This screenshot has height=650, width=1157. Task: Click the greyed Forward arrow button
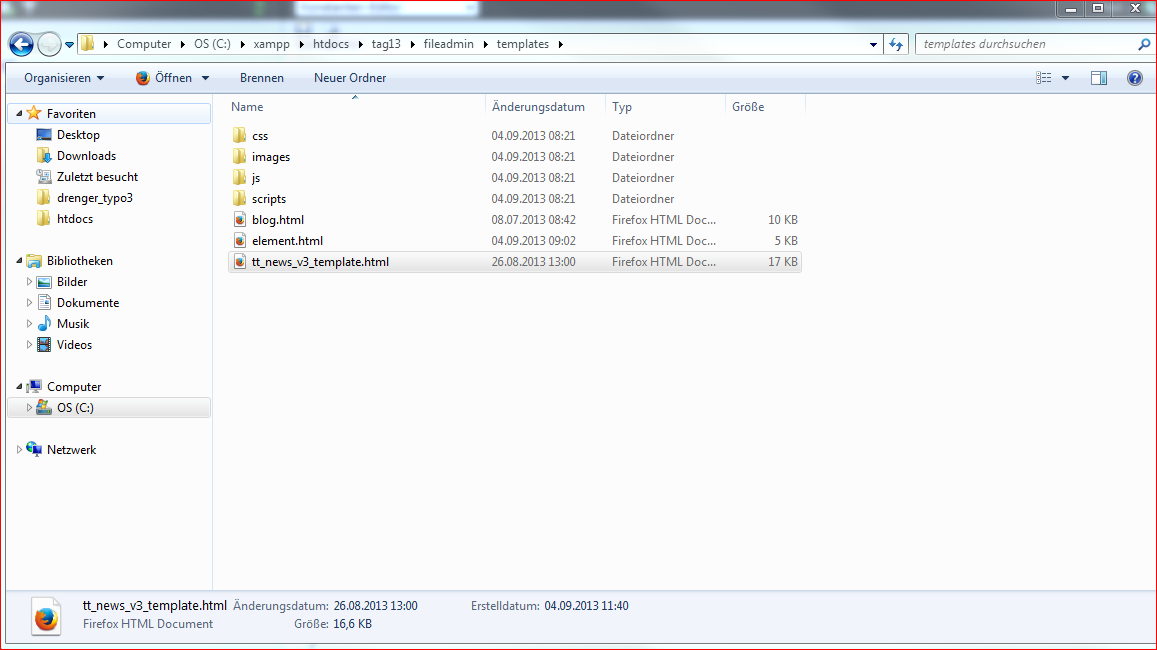coord(49,44)
